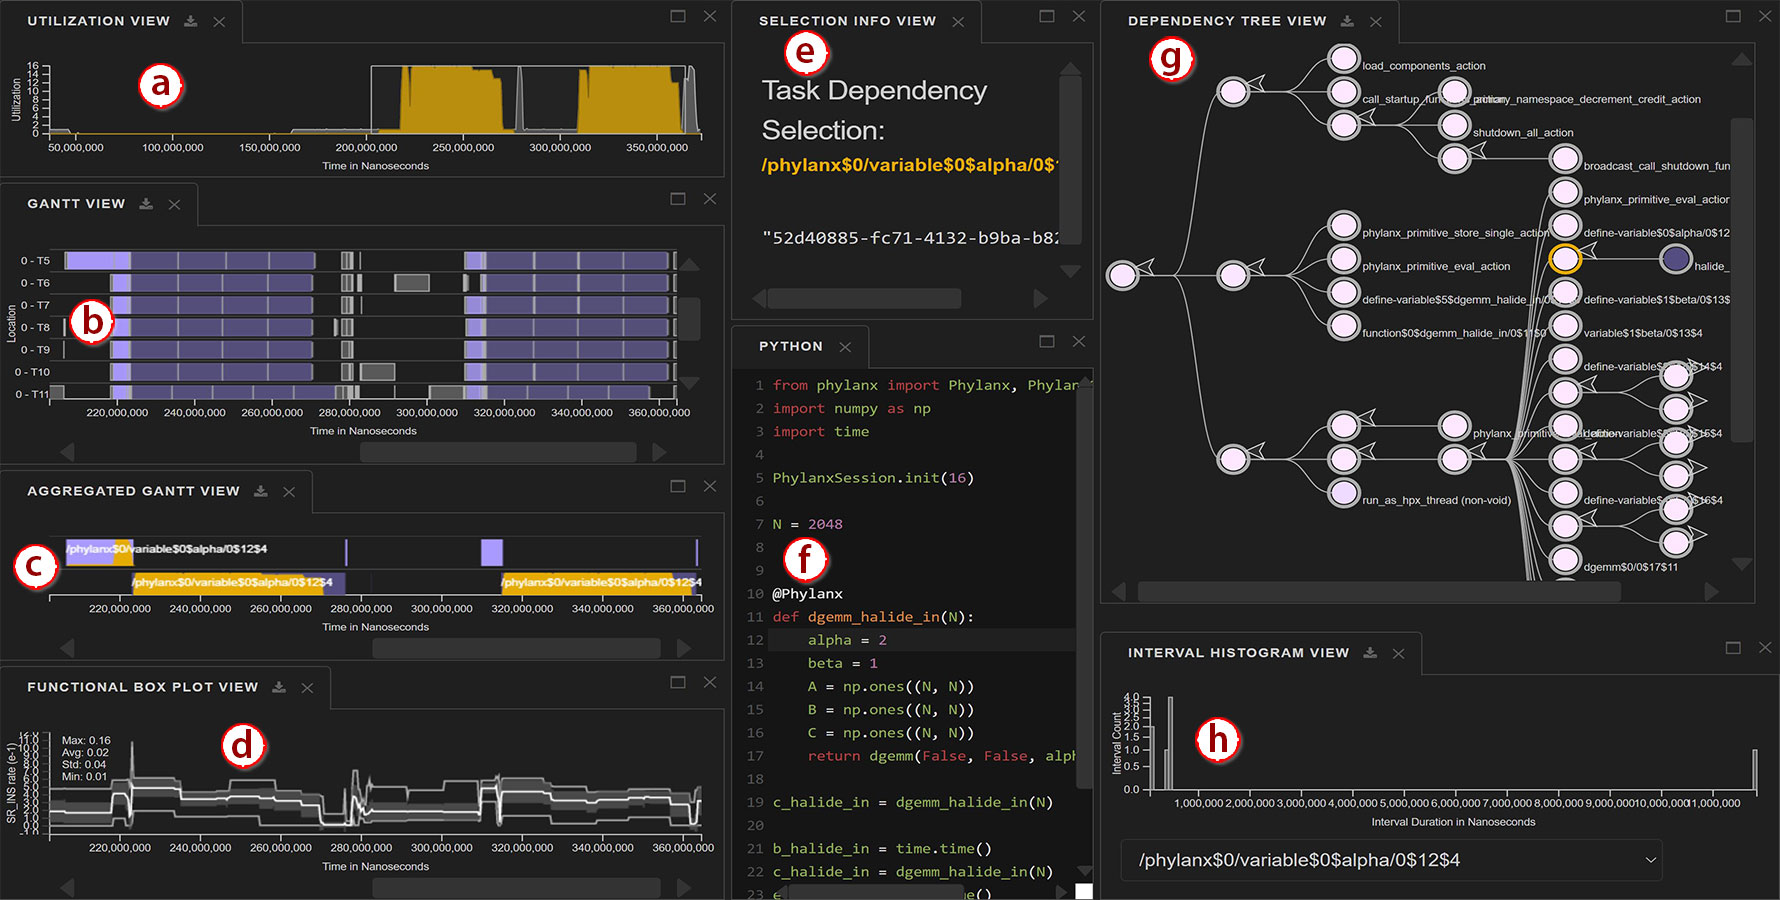This screenshot has height=900, width=1780.
Task: Click the '@Phylanx' decorator line
Action: coord(807,594)
